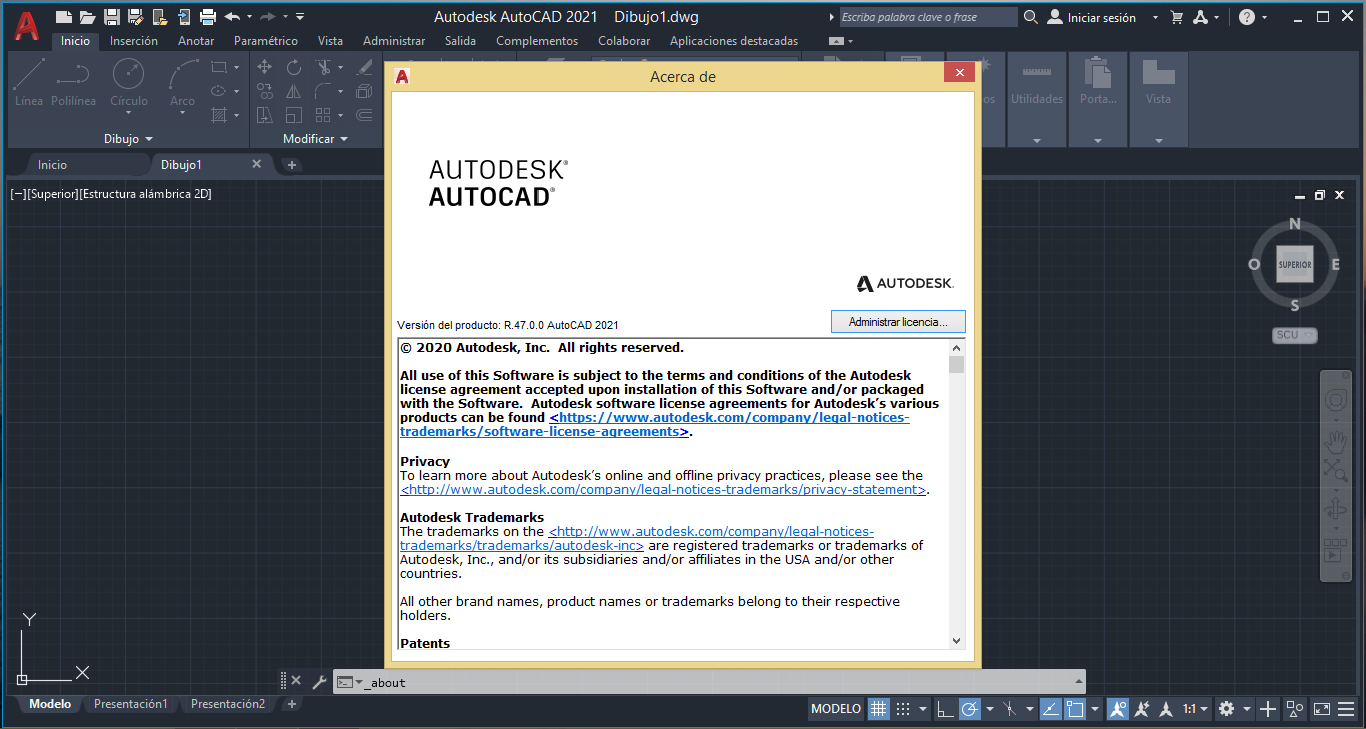Select the Polilínea tool

pos(73,82)
